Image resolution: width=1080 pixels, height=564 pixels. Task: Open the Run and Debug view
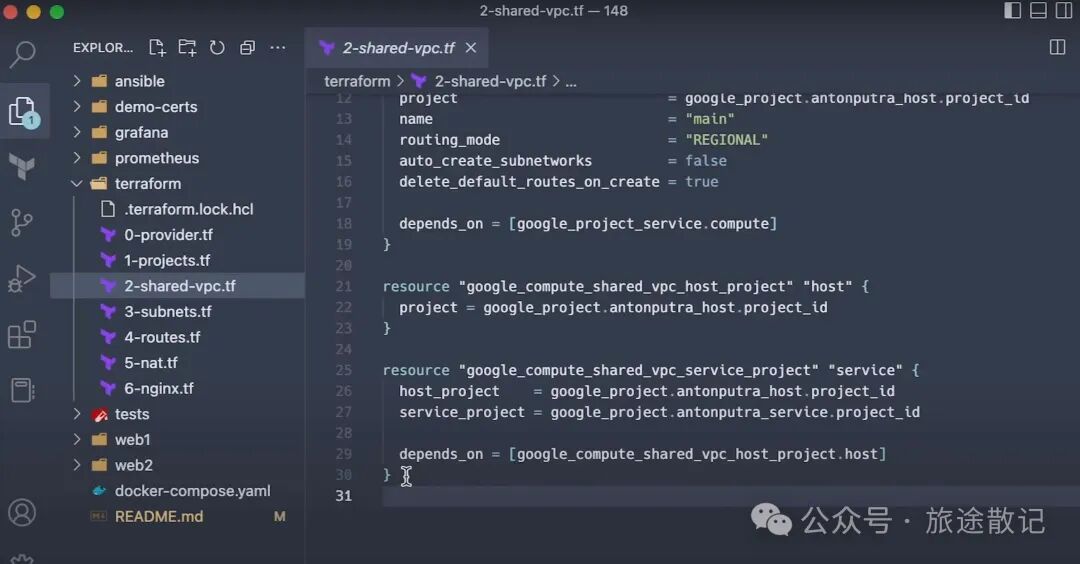[x=22, y=279]
